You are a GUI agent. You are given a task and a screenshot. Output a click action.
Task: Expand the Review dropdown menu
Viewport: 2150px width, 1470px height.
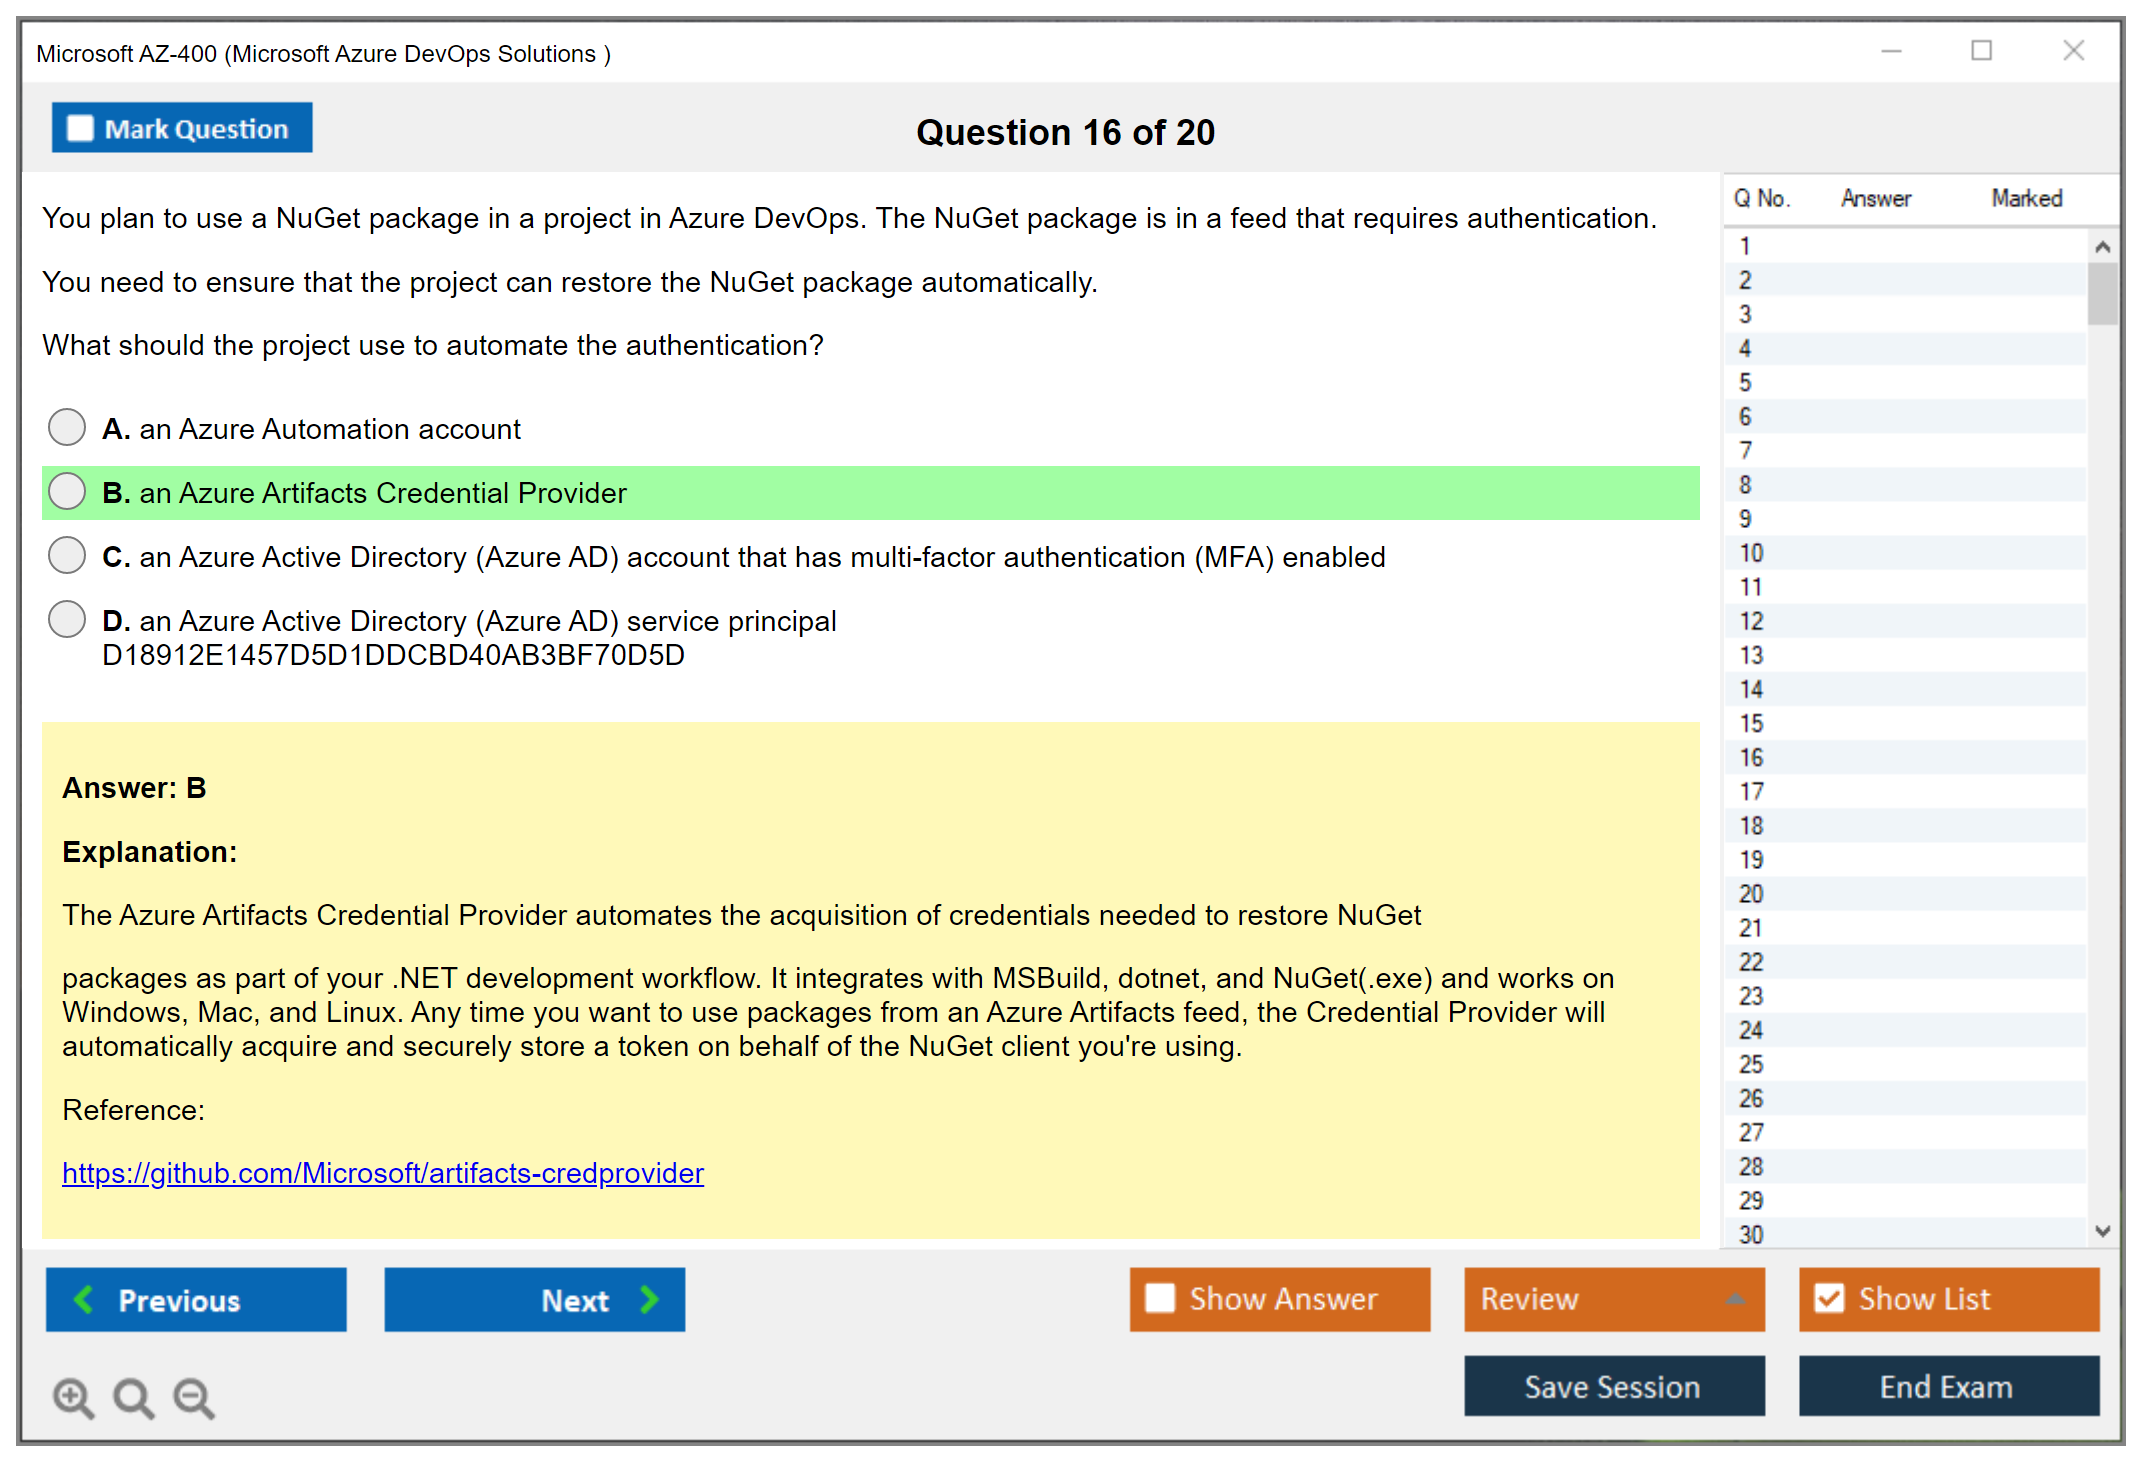coord(1735,1299)
